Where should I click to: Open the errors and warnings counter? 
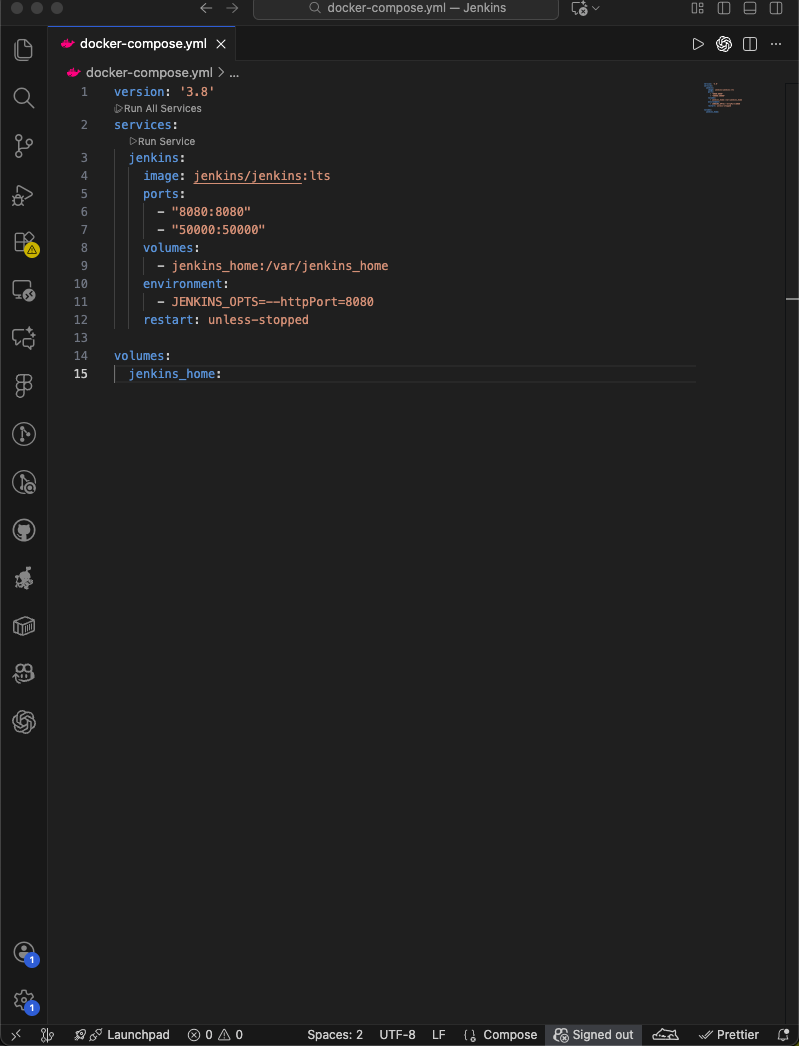[x=215, y=1035]
